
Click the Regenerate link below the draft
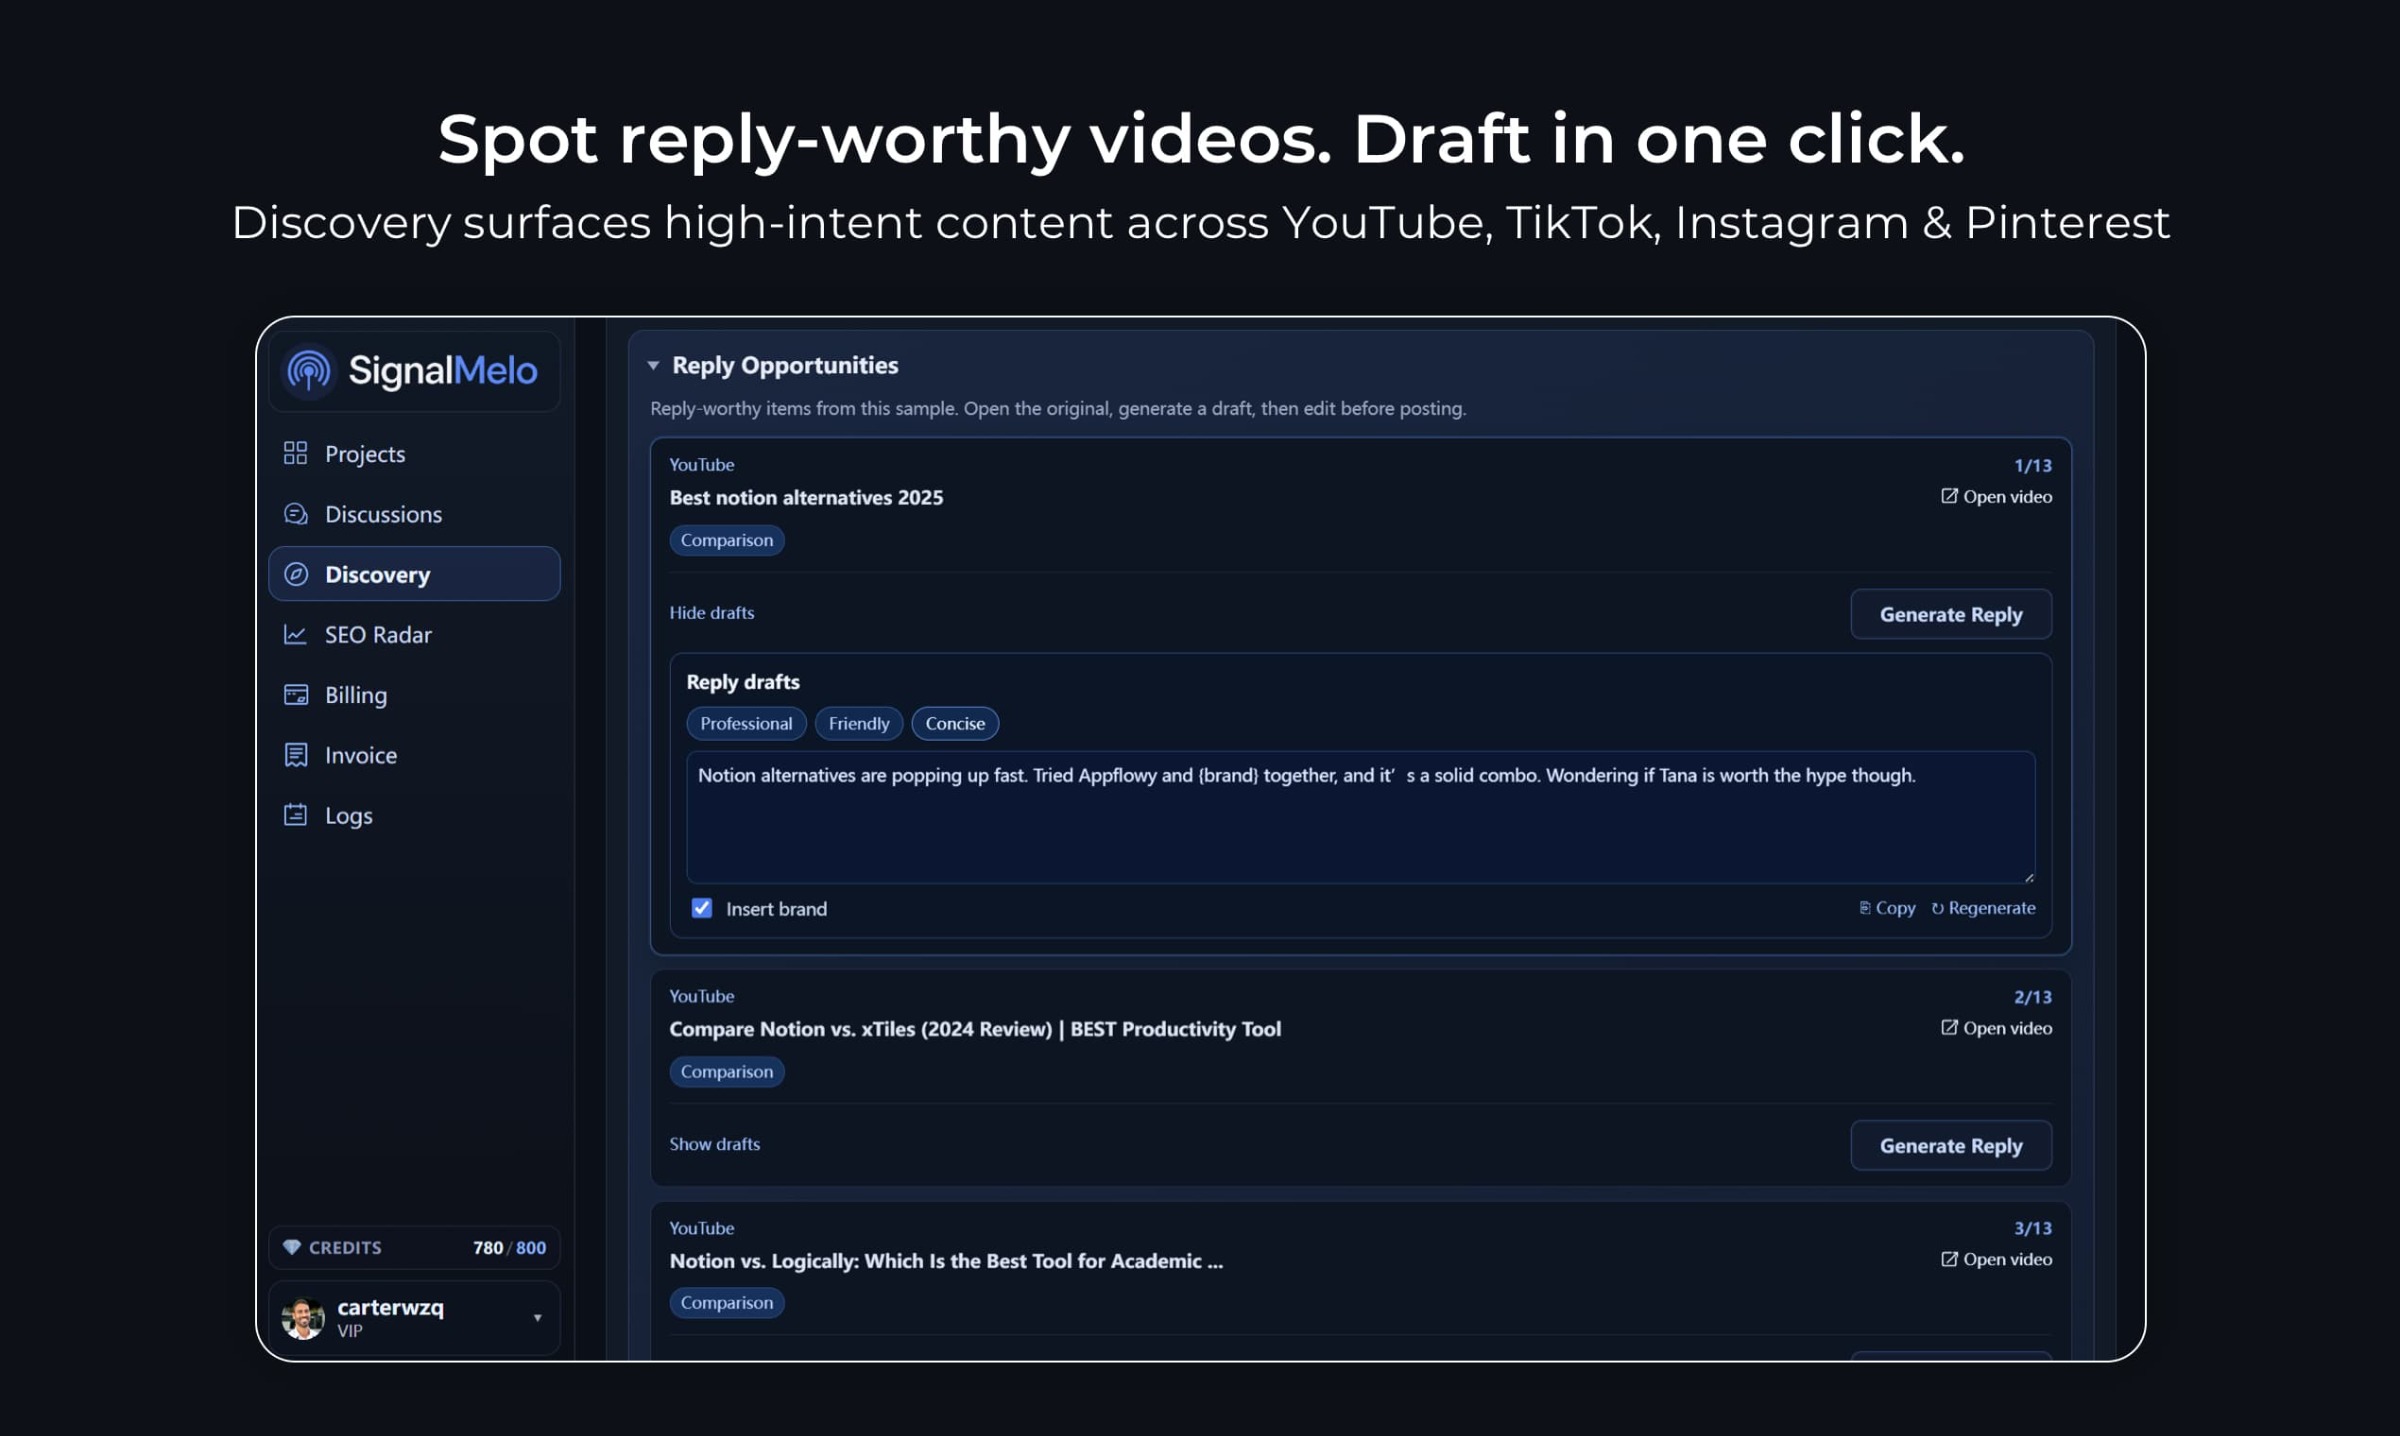pos(1983,908)
